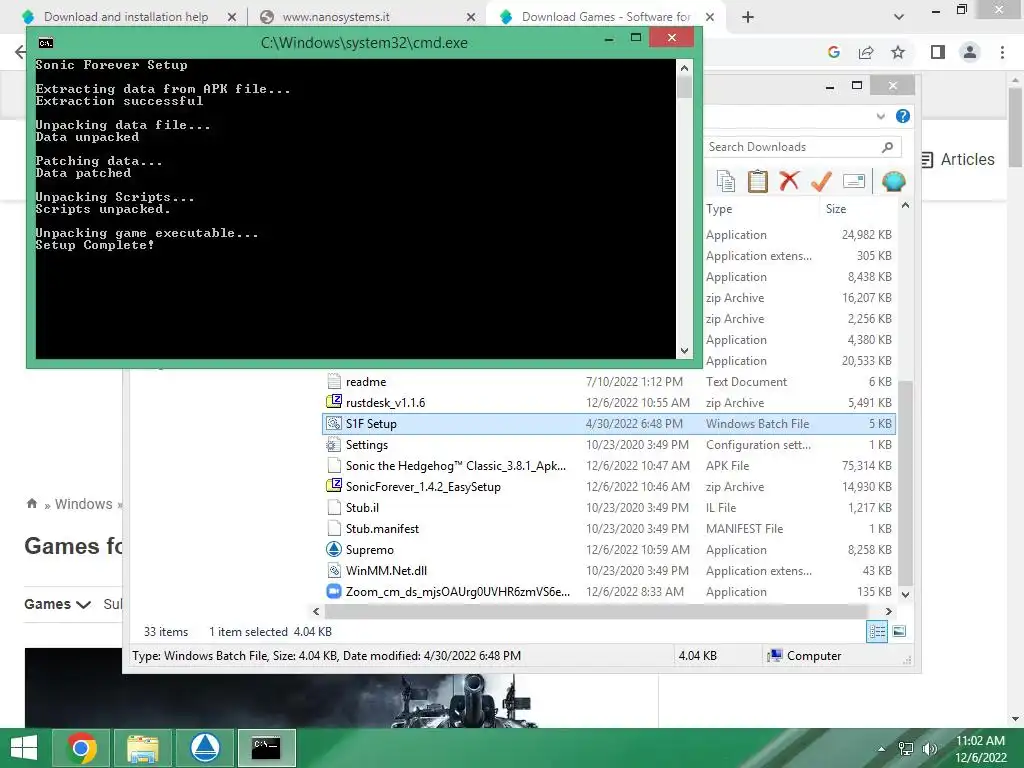The height and width of the screenshot is (768, 1024).
Task: Click the volume speaker tray icon
Action: 929,749
